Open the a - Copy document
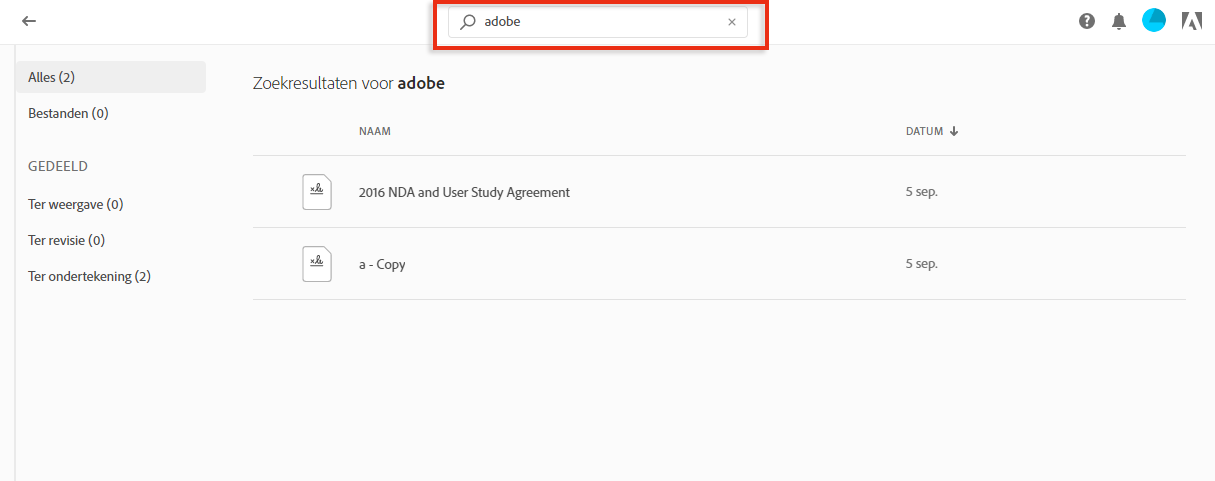 point(382,264)
